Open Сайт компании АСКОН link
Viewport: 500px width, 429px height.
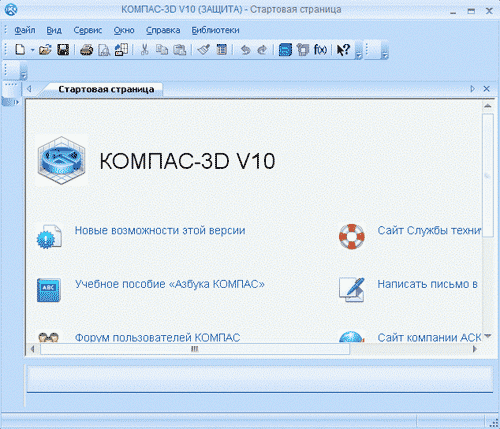pyautogui.click(x=429, y=337)
